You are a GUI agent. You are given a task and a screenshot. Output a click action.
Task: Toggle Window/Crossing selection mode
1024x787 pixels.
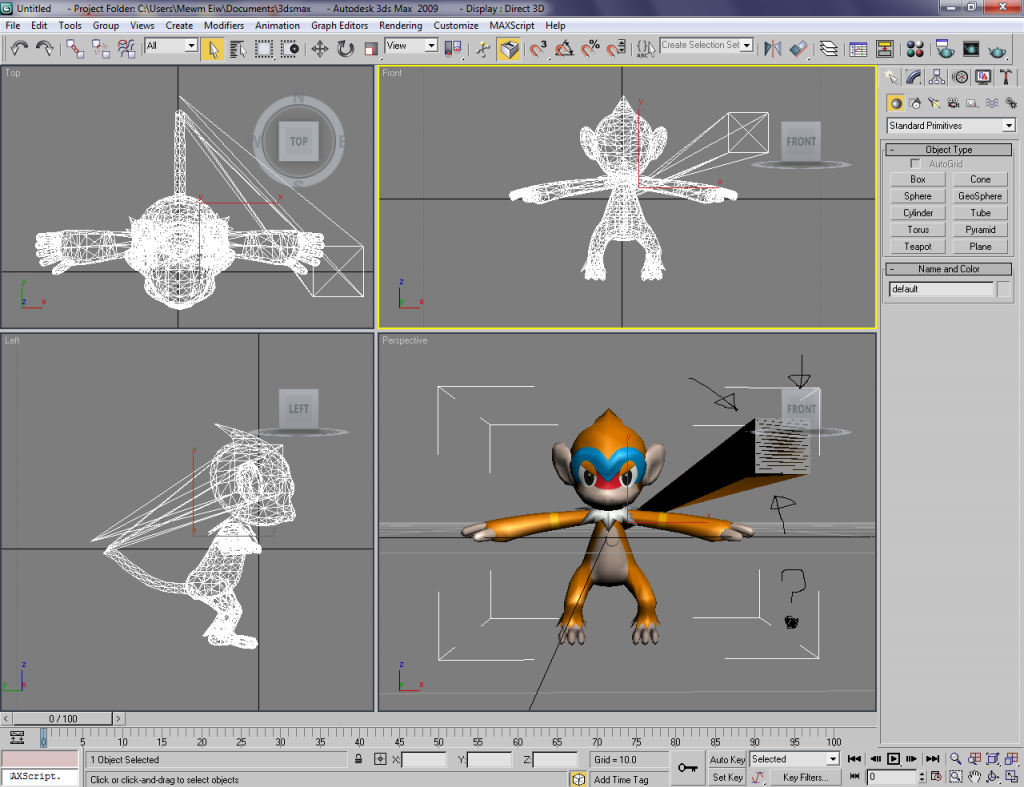click(x=289, y=49)
